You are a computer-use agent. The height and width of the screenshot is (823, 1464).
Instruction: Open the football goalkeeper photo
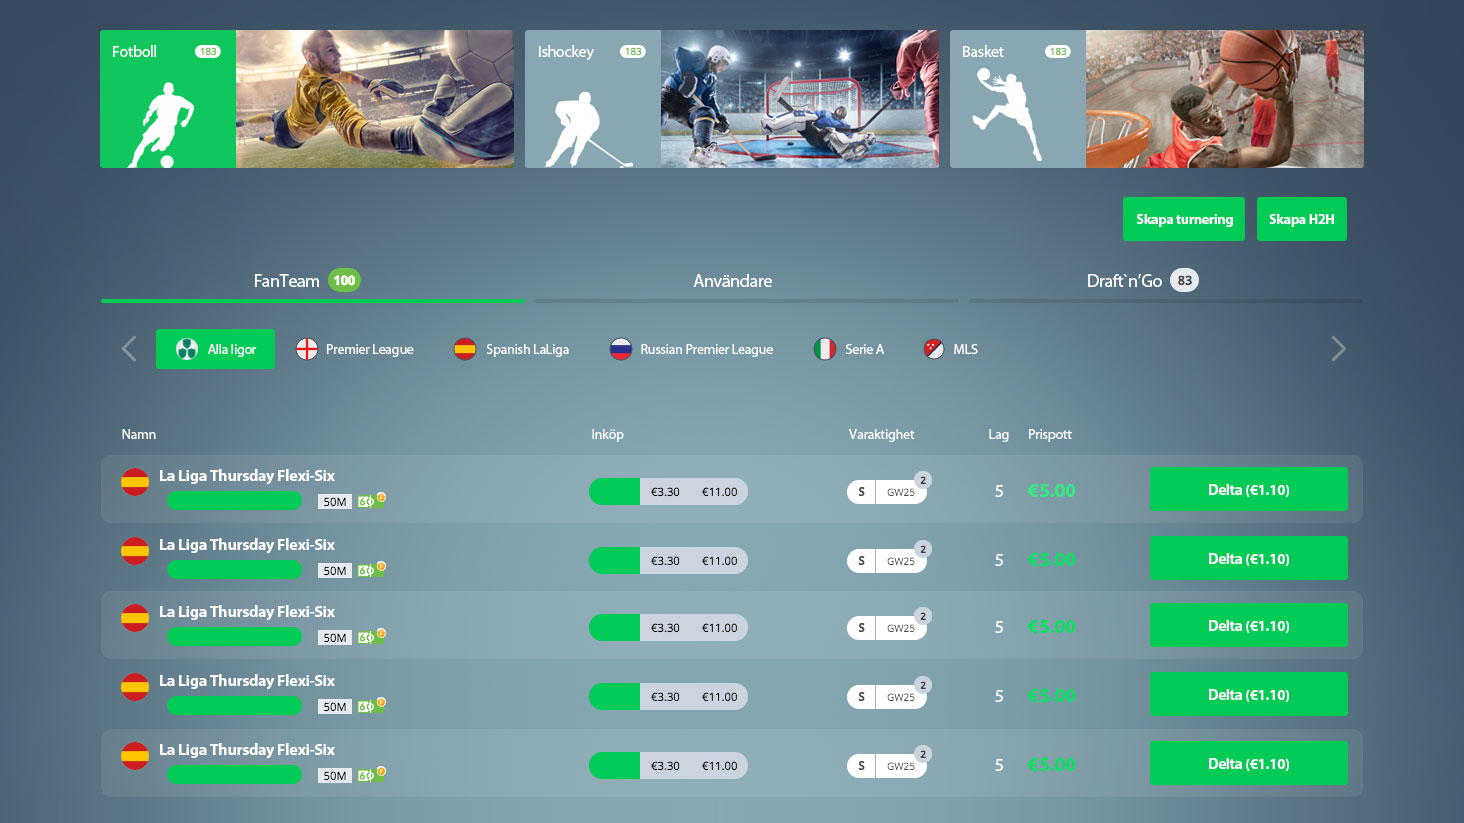[375, 99]
